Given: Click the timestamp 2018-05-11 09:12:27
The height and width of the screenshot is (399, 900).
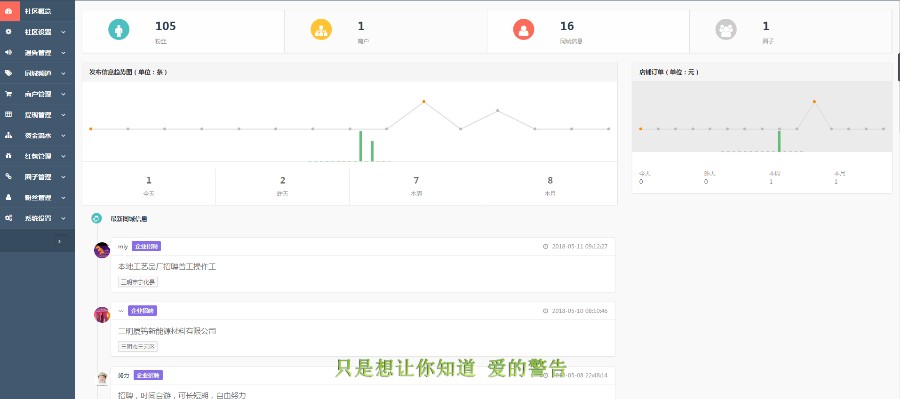Looking at the screenshot, I should click(x=580, y=246).
